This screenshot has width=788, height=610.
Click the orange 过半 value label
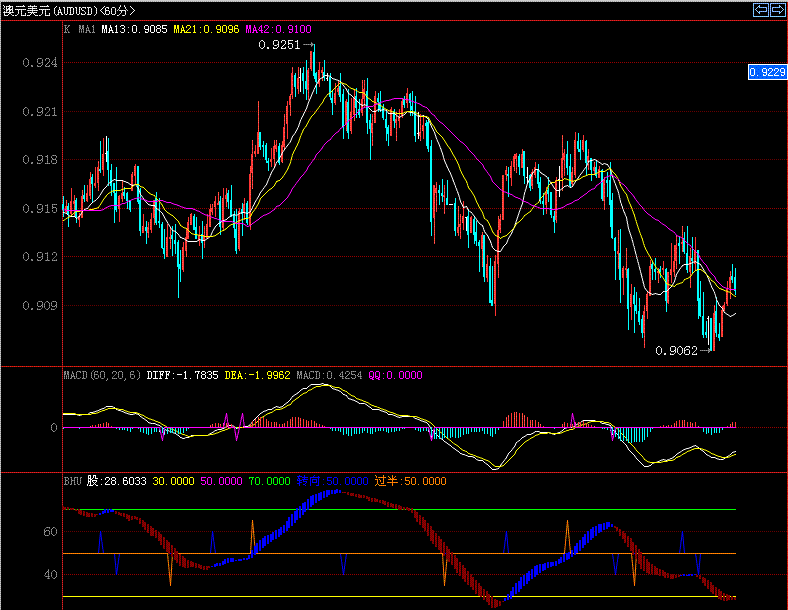pos(410,481)
